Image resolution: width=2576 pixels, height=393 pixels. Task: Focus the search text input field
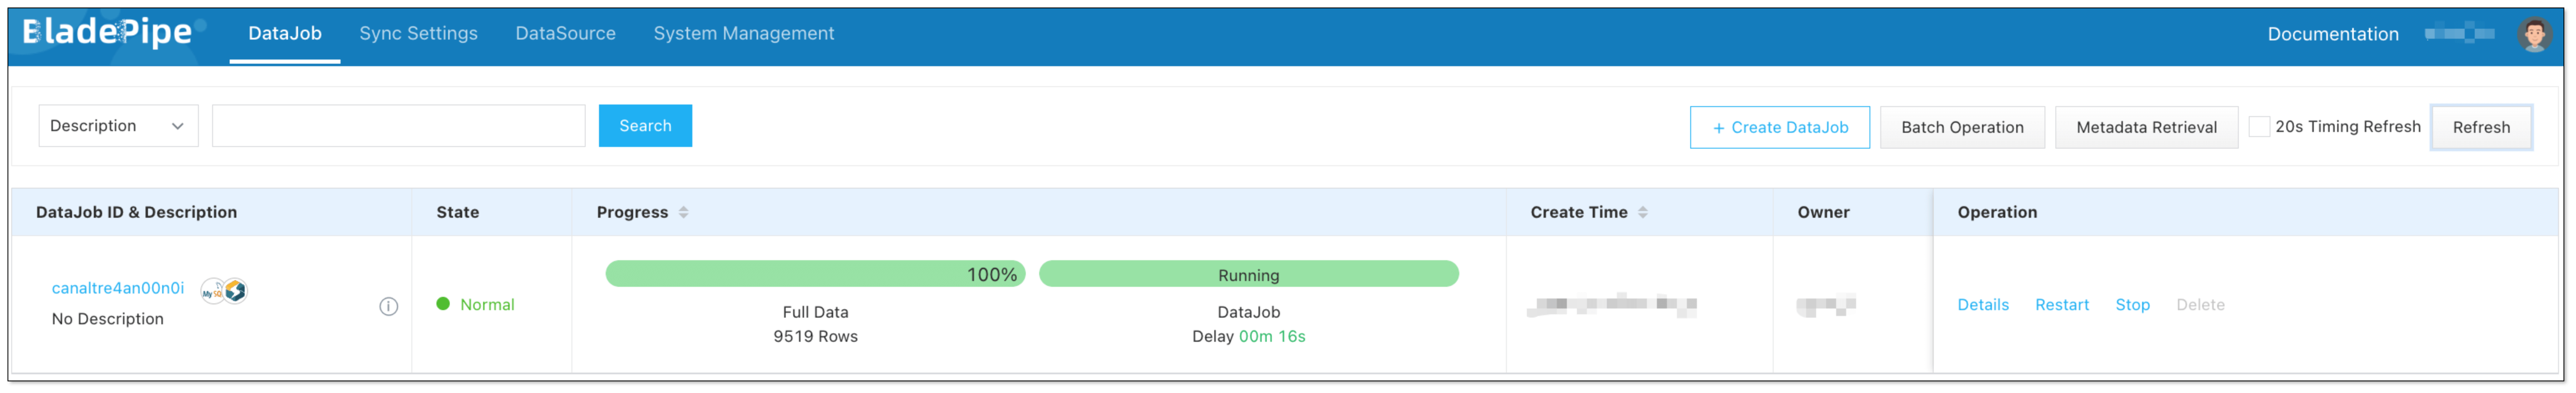pyautogui.click(x=398, y=126)
